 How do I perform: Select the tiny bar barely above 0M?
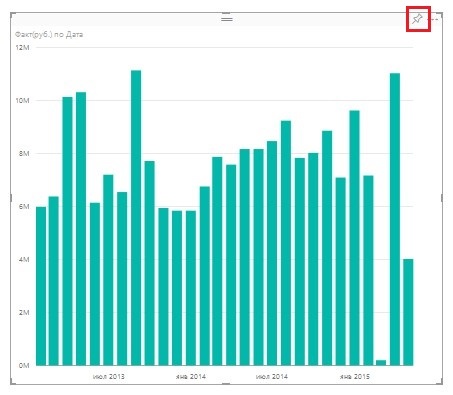pos(381,363)
